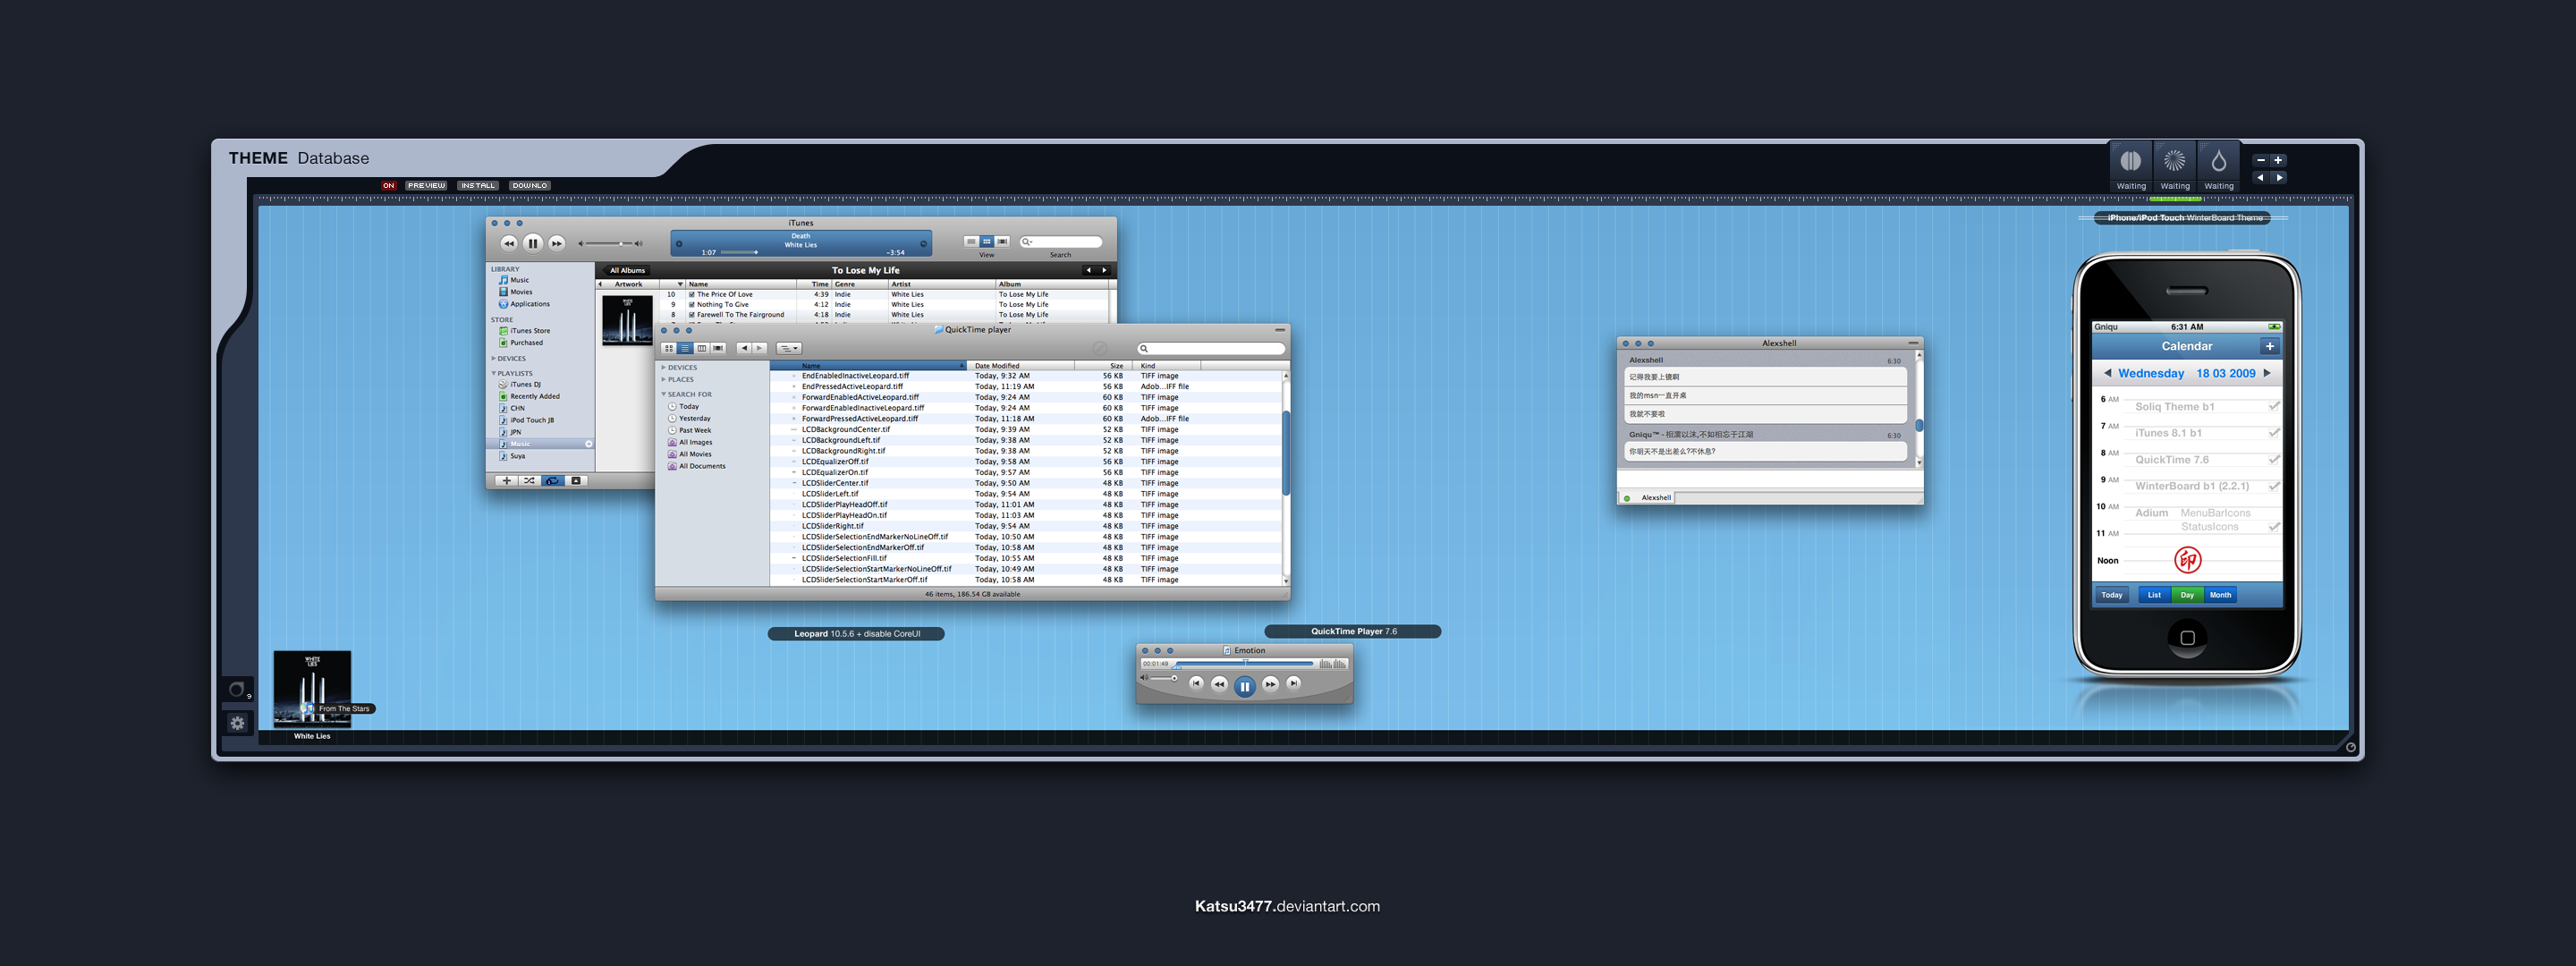
Task: Select Alexshell tab in chat window
Action: pos(1647,497)
